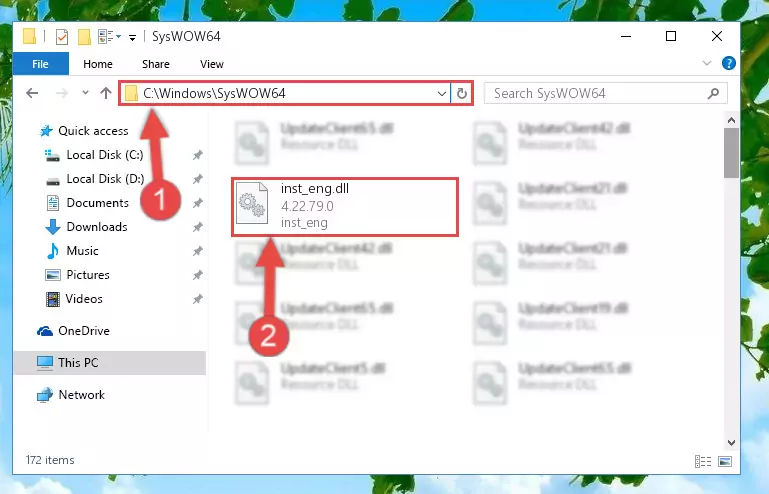Close the SysWOW64 window
Image resolution: width=769 pixels, height=494 pixels.
coord(717,37)
